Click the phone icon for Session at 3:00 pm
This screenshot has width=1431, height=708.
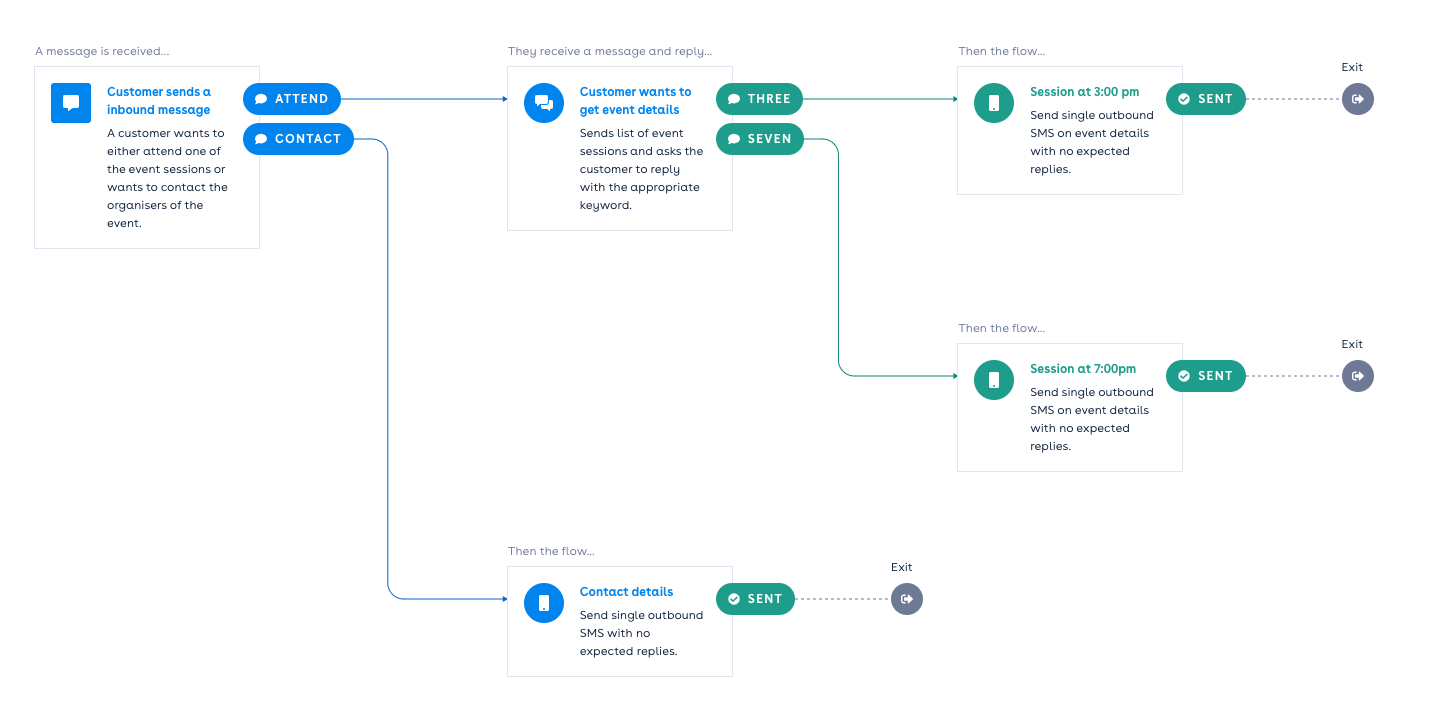point(994,103)
